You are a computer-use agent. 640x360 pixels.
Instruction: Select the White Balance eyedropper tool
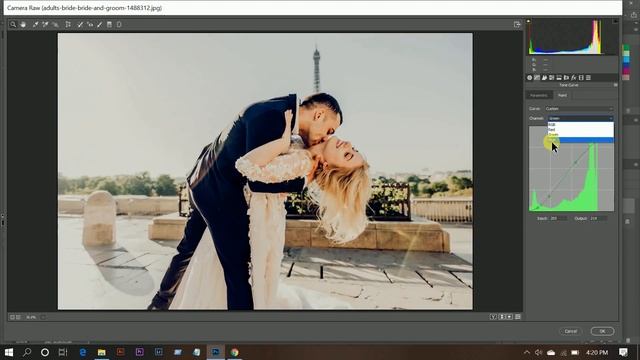36,24
